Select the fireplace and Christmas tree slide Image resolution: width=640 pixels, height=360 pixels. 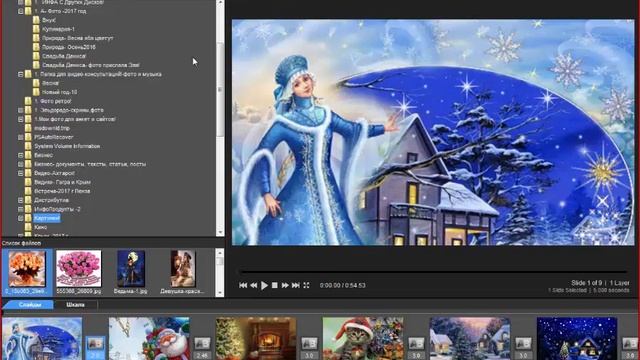[x=256, y=339]
